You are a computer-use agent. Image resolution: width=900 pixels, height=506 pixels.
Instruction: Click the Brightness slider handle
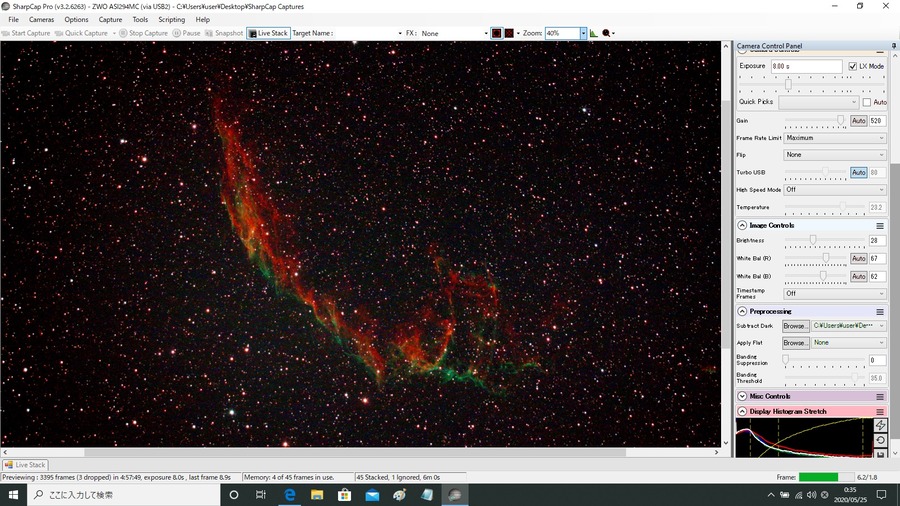pyautogui.click(x=813, y=240)
